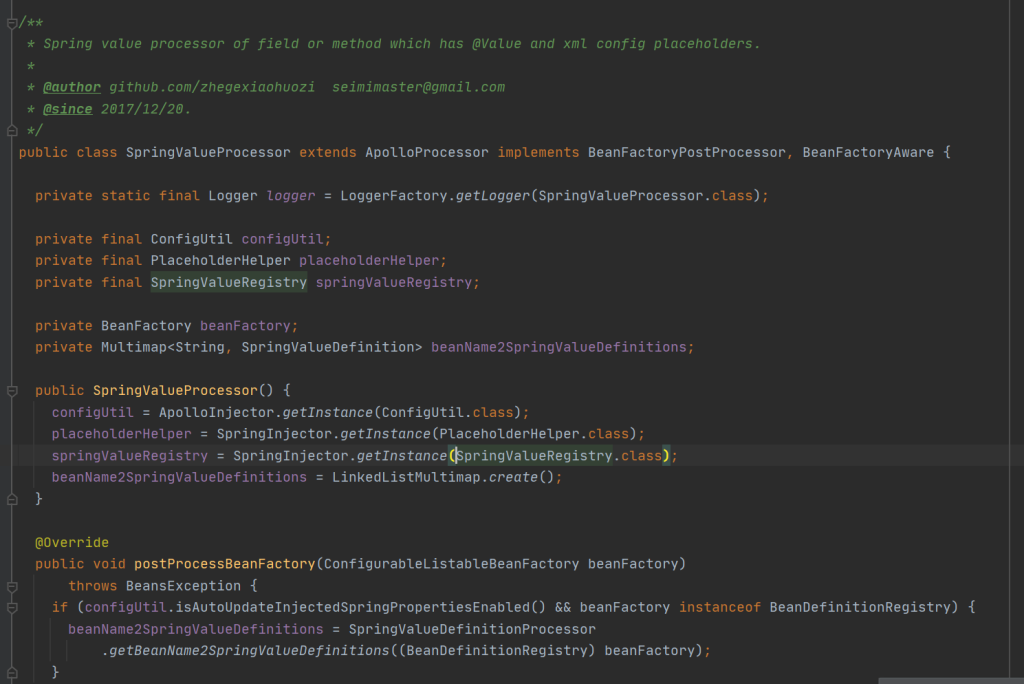
Task: Click the postProcessBeanFactory method name
Action: [225, 564]
